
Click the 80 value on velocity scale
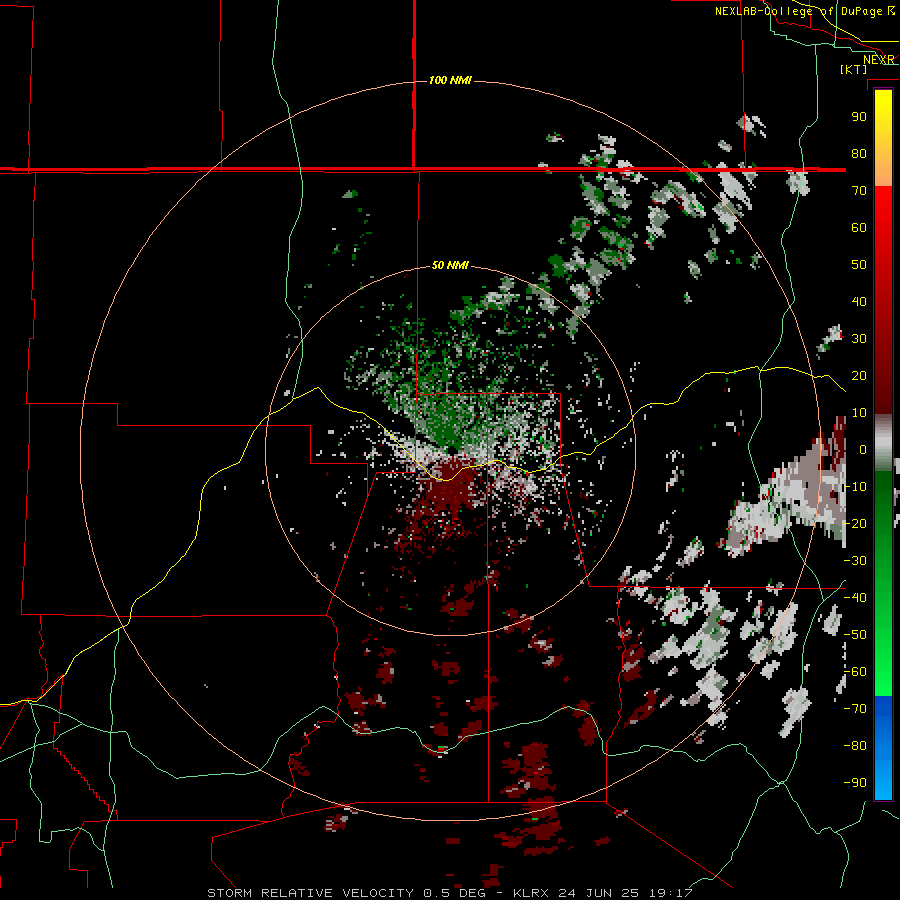tap(859, 153)
